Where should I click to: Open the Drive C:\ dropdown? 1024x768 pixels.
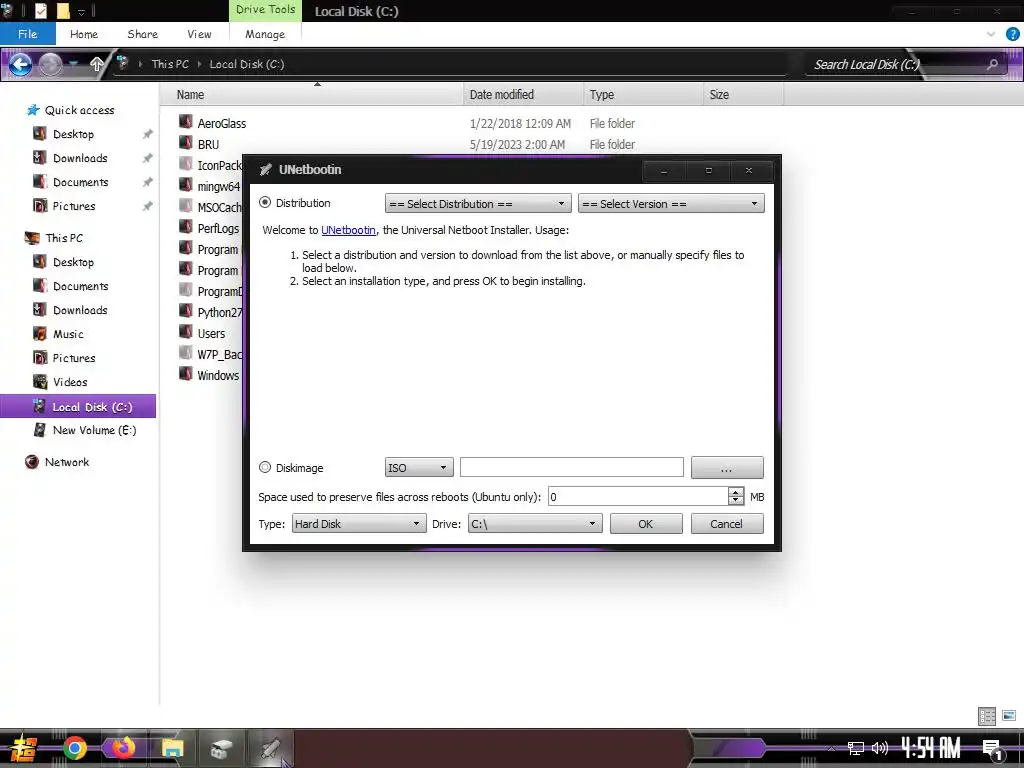[535, 524]
